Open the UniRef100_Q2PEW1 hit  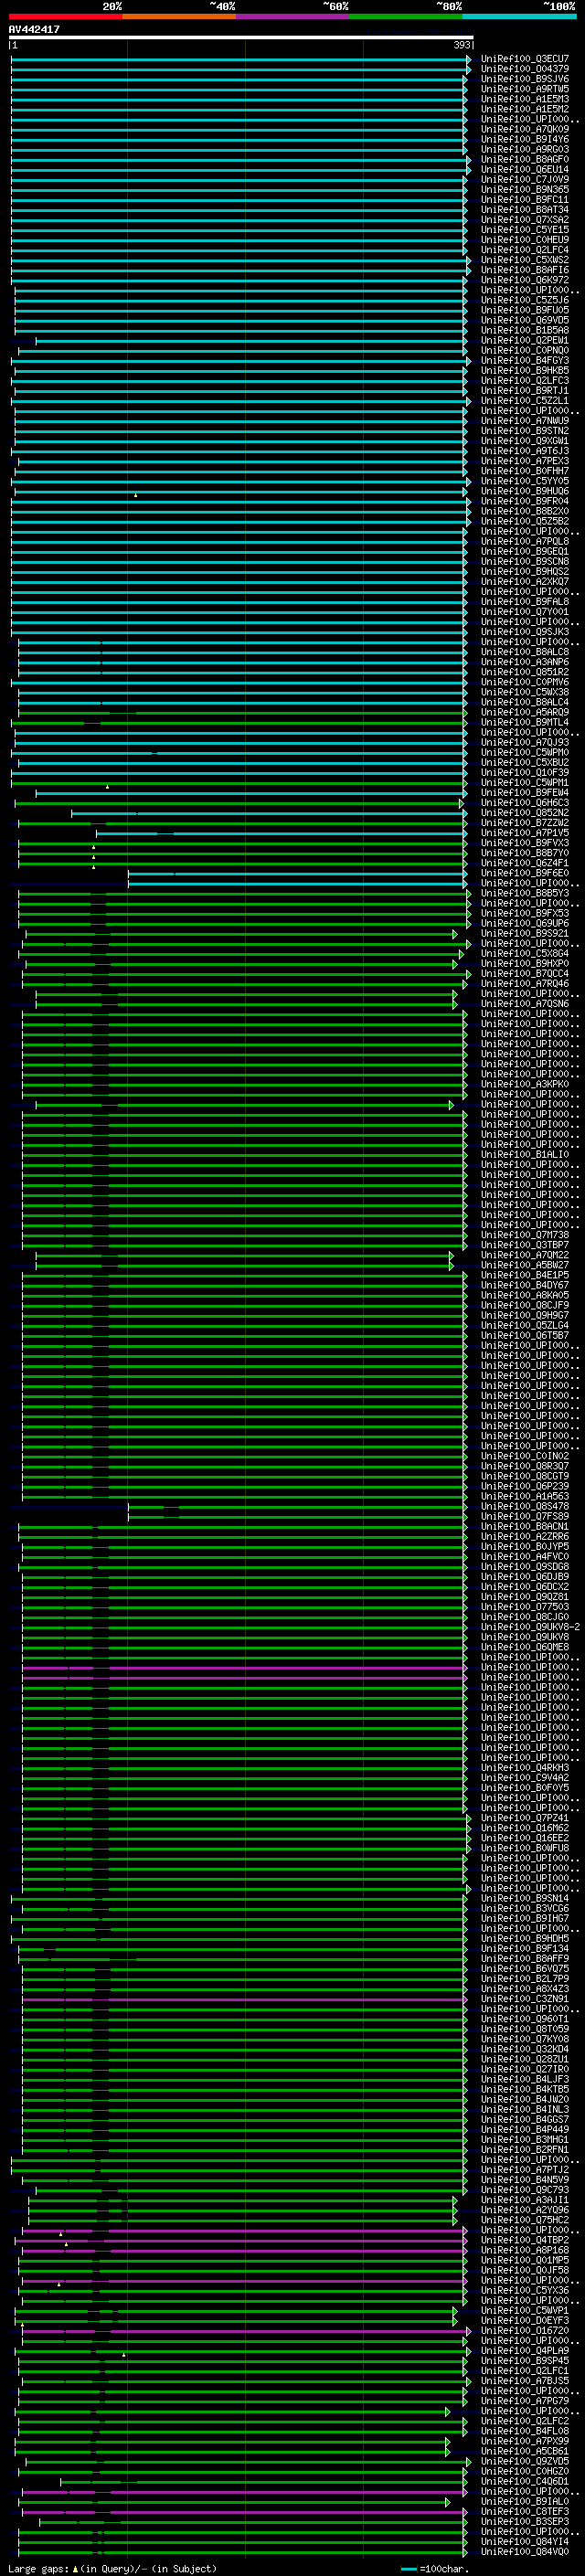(x=524, y=340)
